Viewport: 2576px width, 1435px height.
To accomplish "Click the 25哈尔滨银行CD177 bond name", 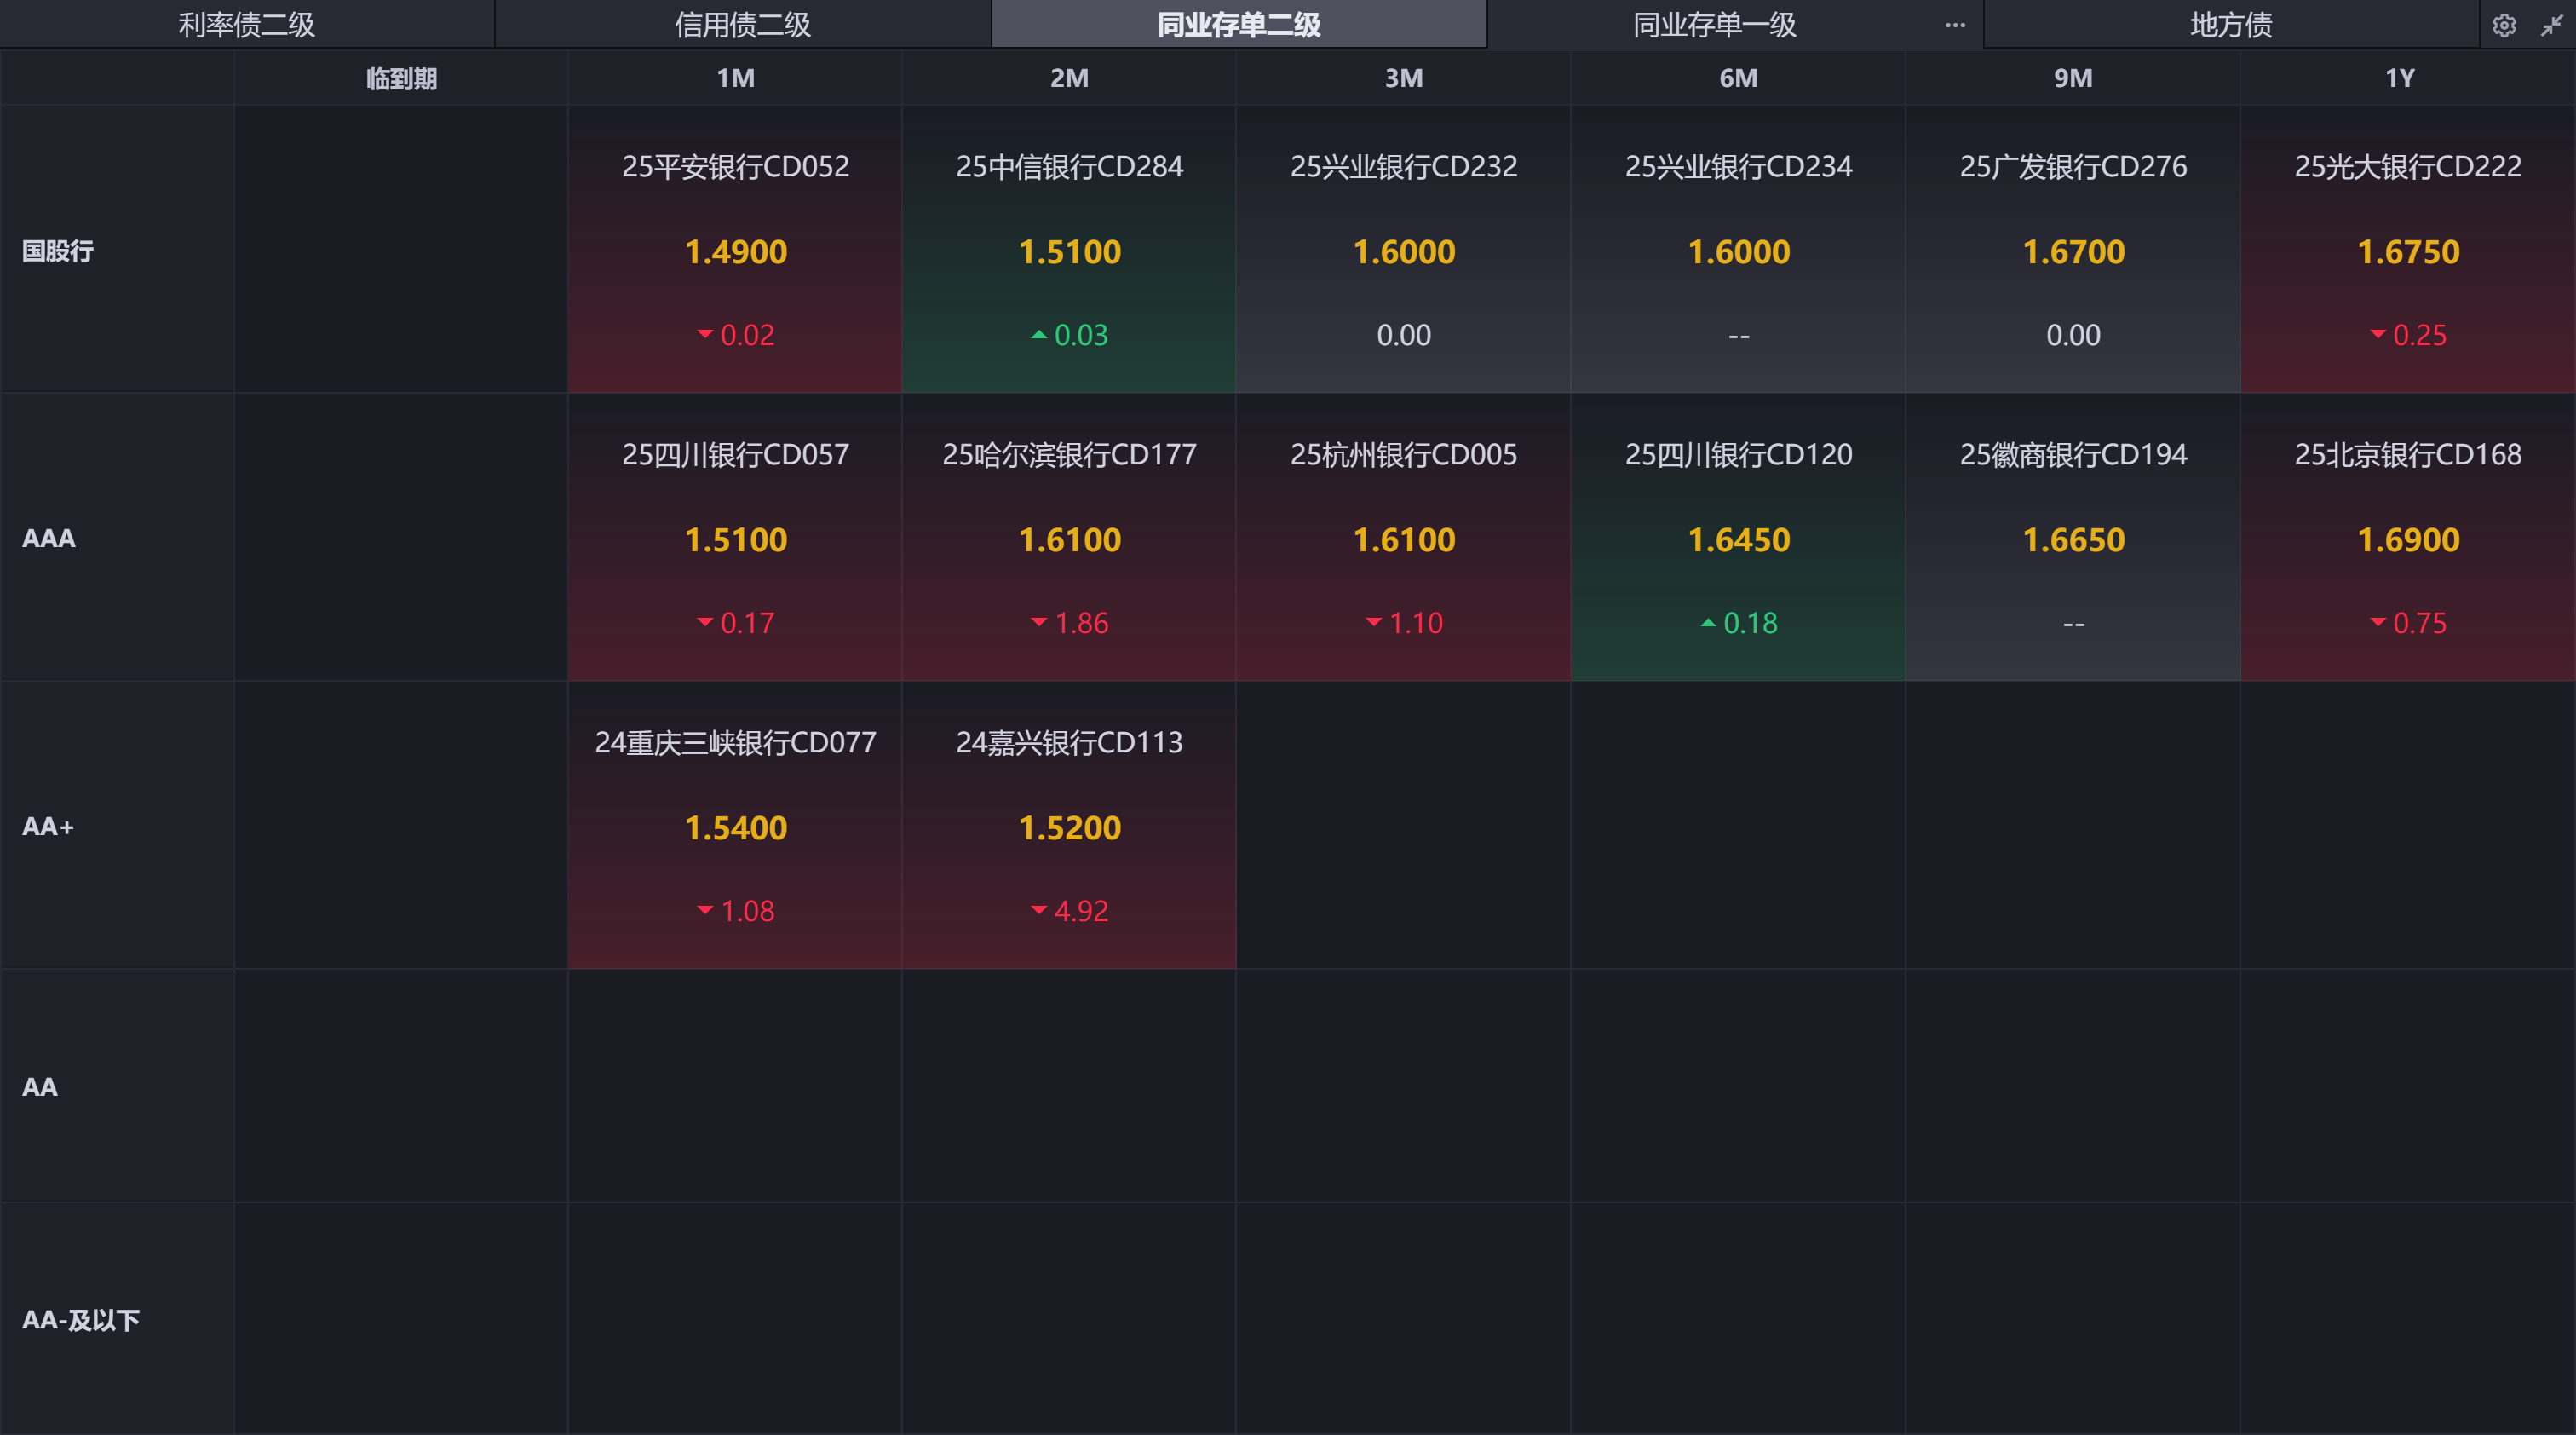I will [x=1069, y=455].
